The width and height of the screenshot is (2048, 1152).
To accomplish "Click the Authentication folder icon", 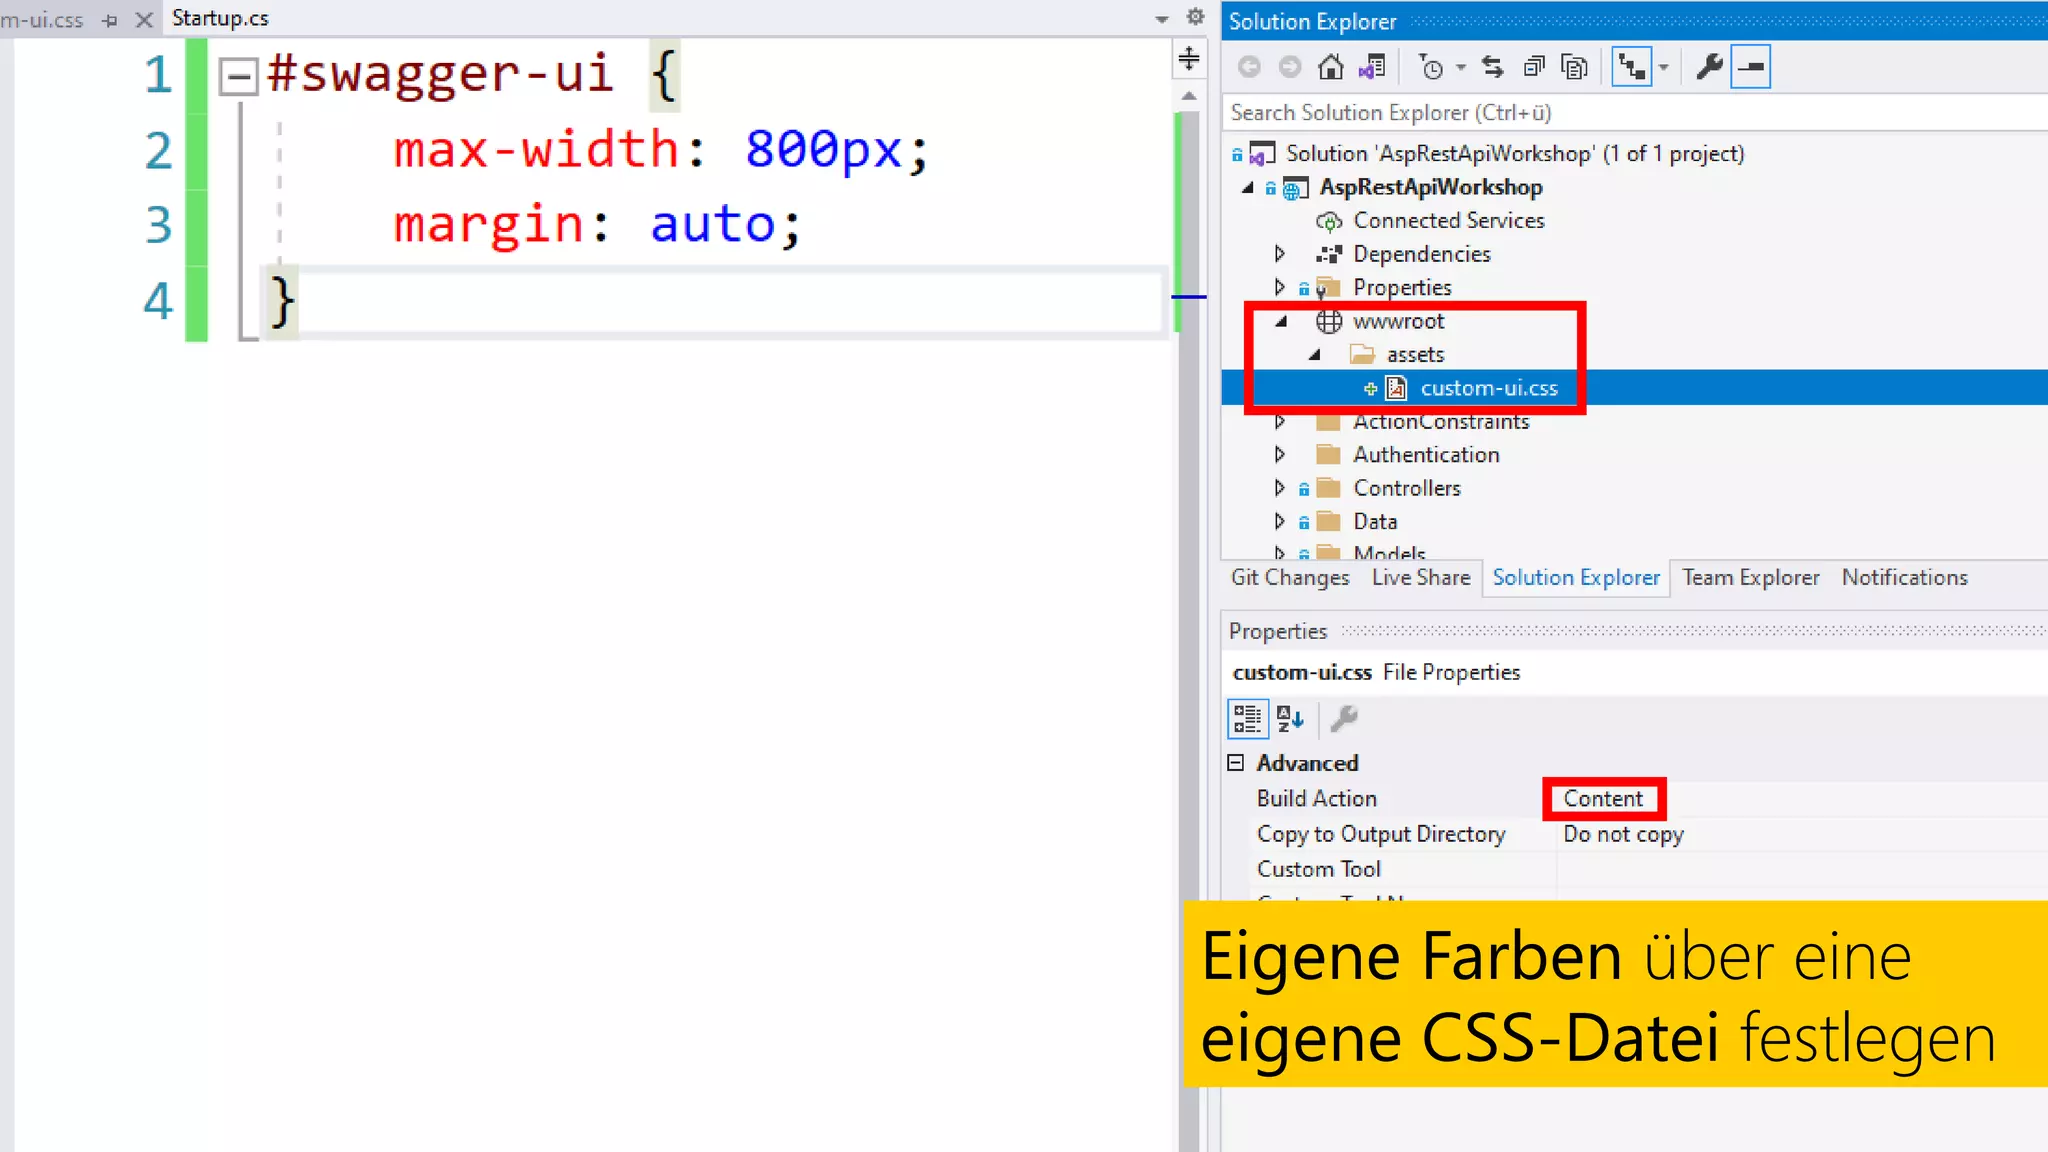I will pyautogui.click(x=1329, y=455).
